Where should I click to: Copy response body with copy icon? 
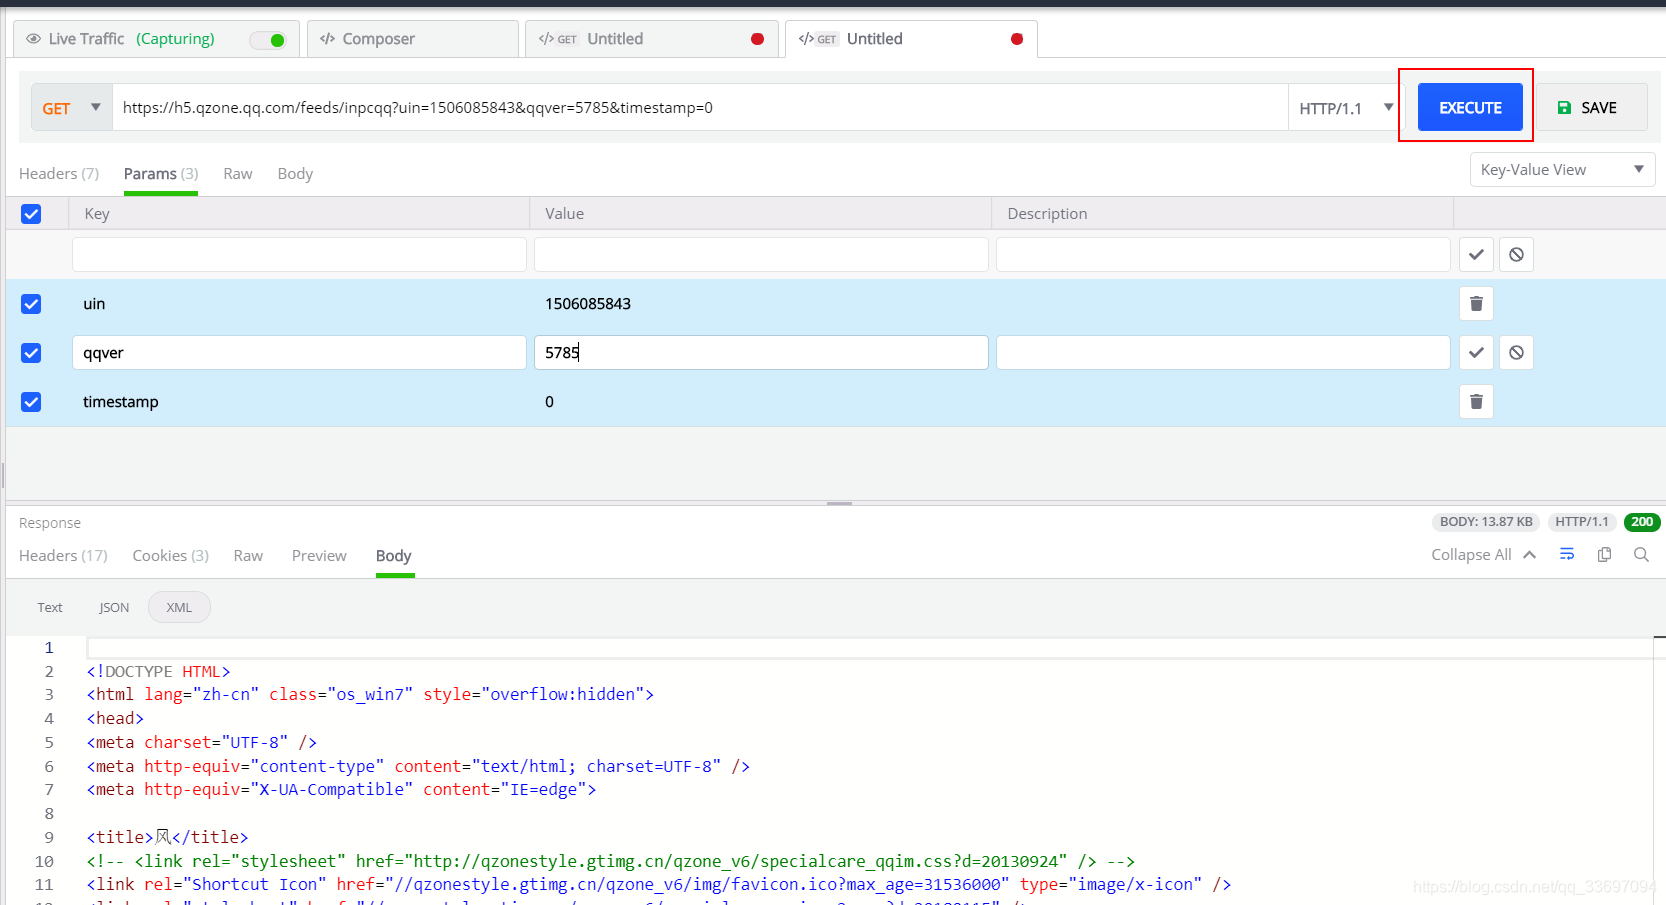coord(1604,554)
